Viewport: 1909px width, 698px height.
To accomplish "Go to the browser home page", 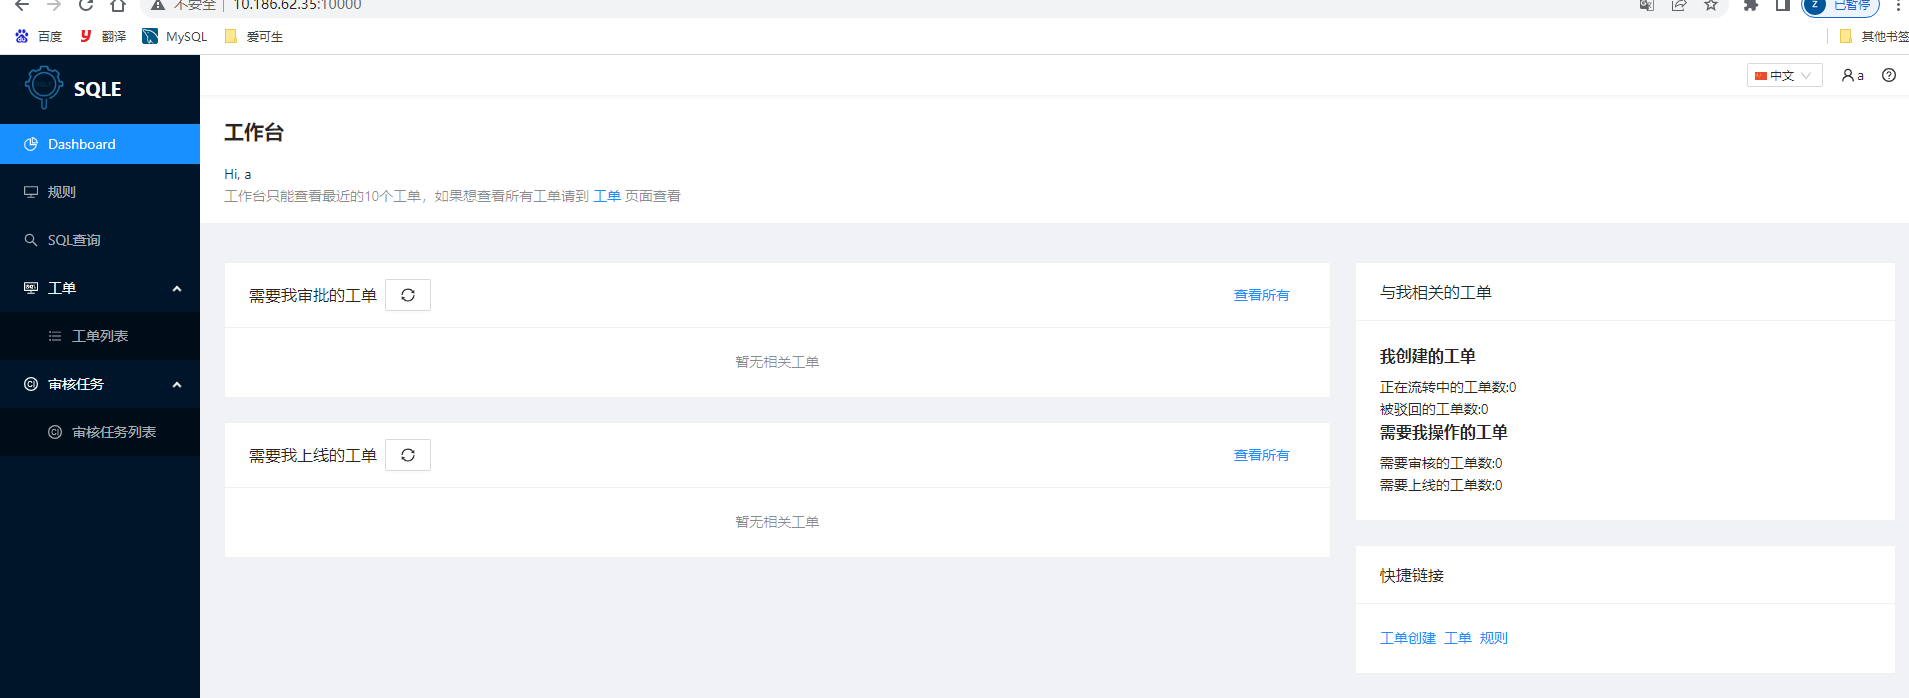I will coord(118,5).
